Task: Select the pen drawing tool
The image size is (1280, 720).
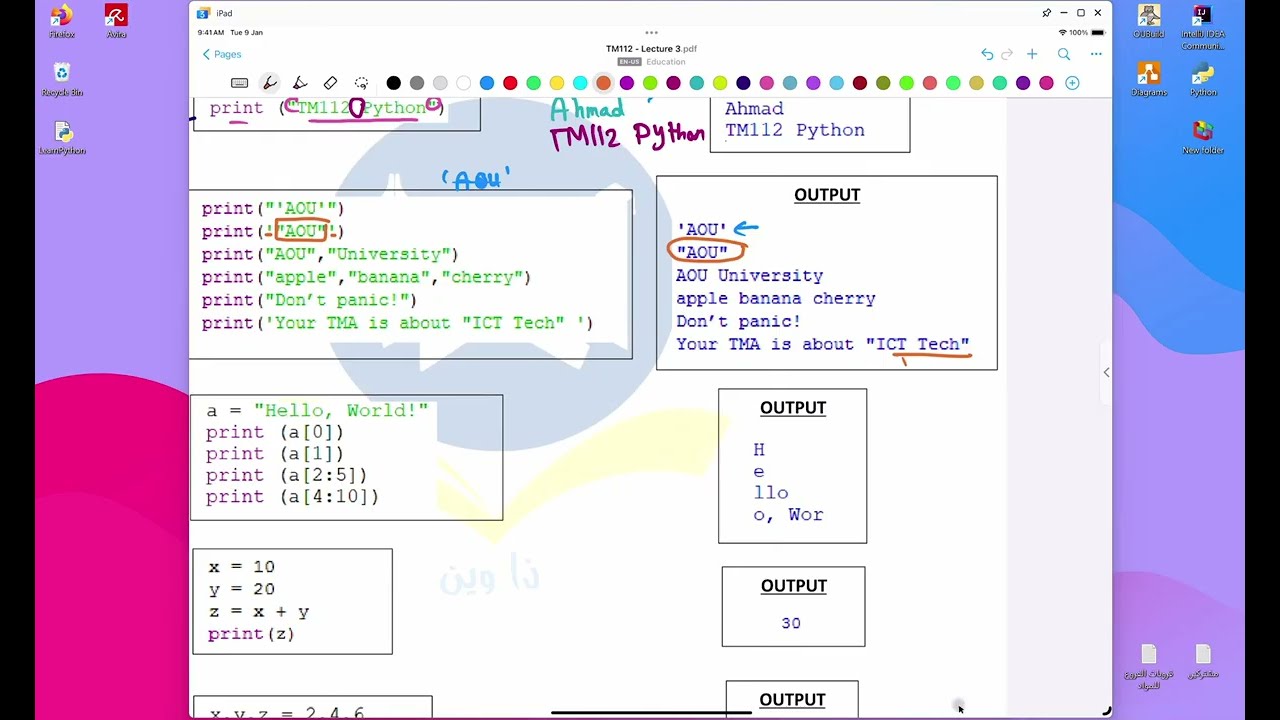Action: [x=269, y=83]
